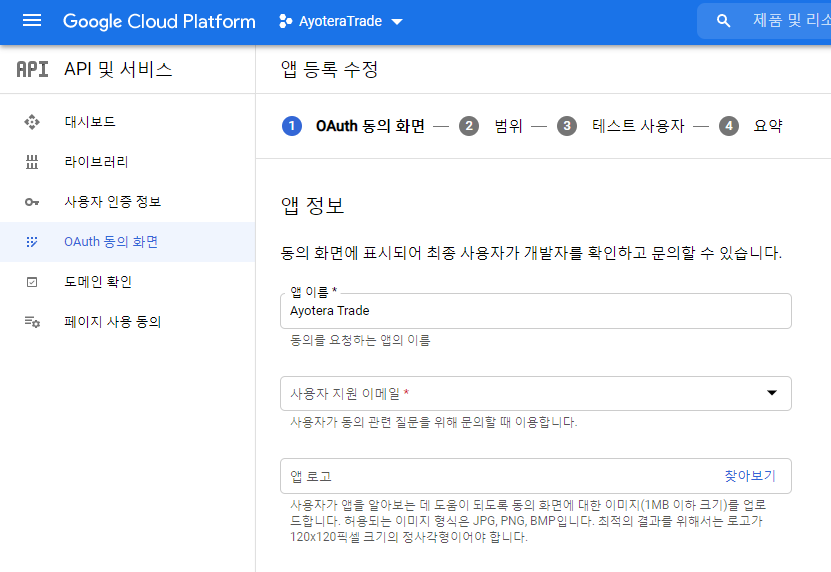Click the search magnifier icon
This screenshot has width=831, height=572.
click(x=723, y=21)
